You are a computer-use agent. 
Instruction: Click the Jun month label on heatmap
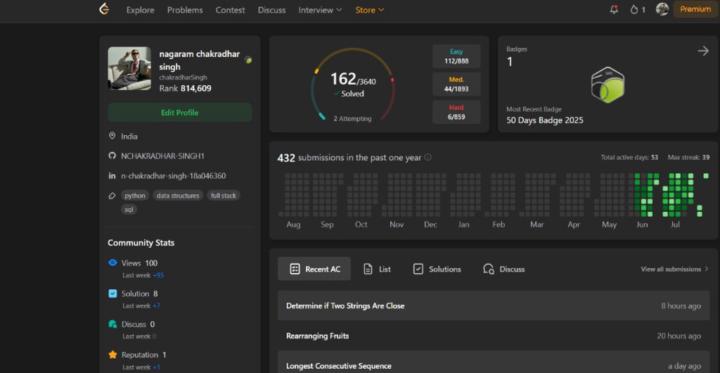point(642,225)
